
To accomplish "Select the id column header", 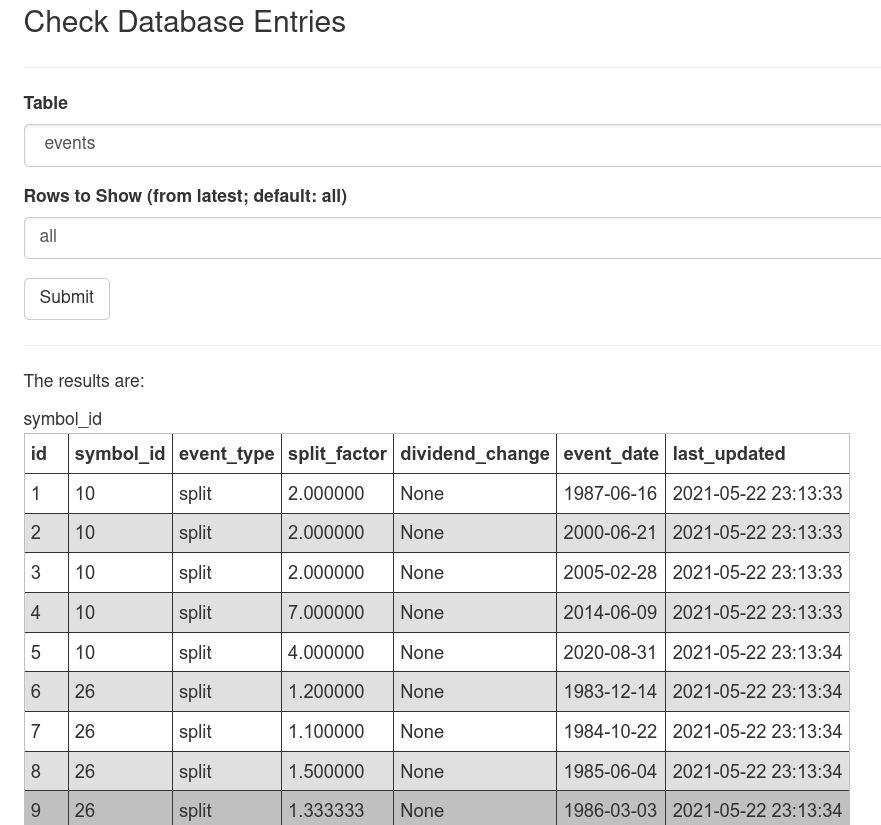I will tap(39, 454).
